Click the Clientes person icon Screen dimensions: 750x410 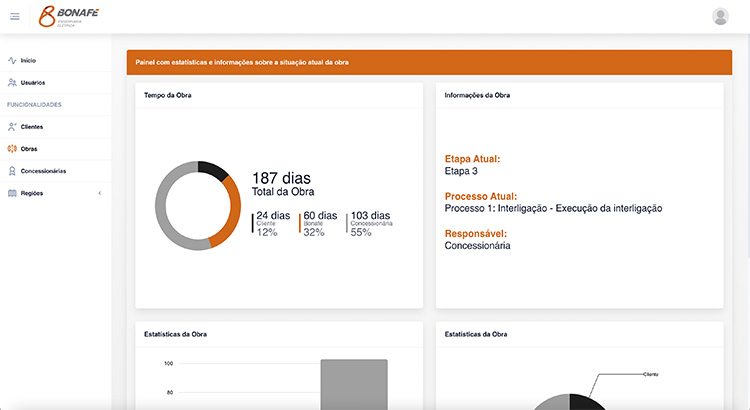point(12,127)
